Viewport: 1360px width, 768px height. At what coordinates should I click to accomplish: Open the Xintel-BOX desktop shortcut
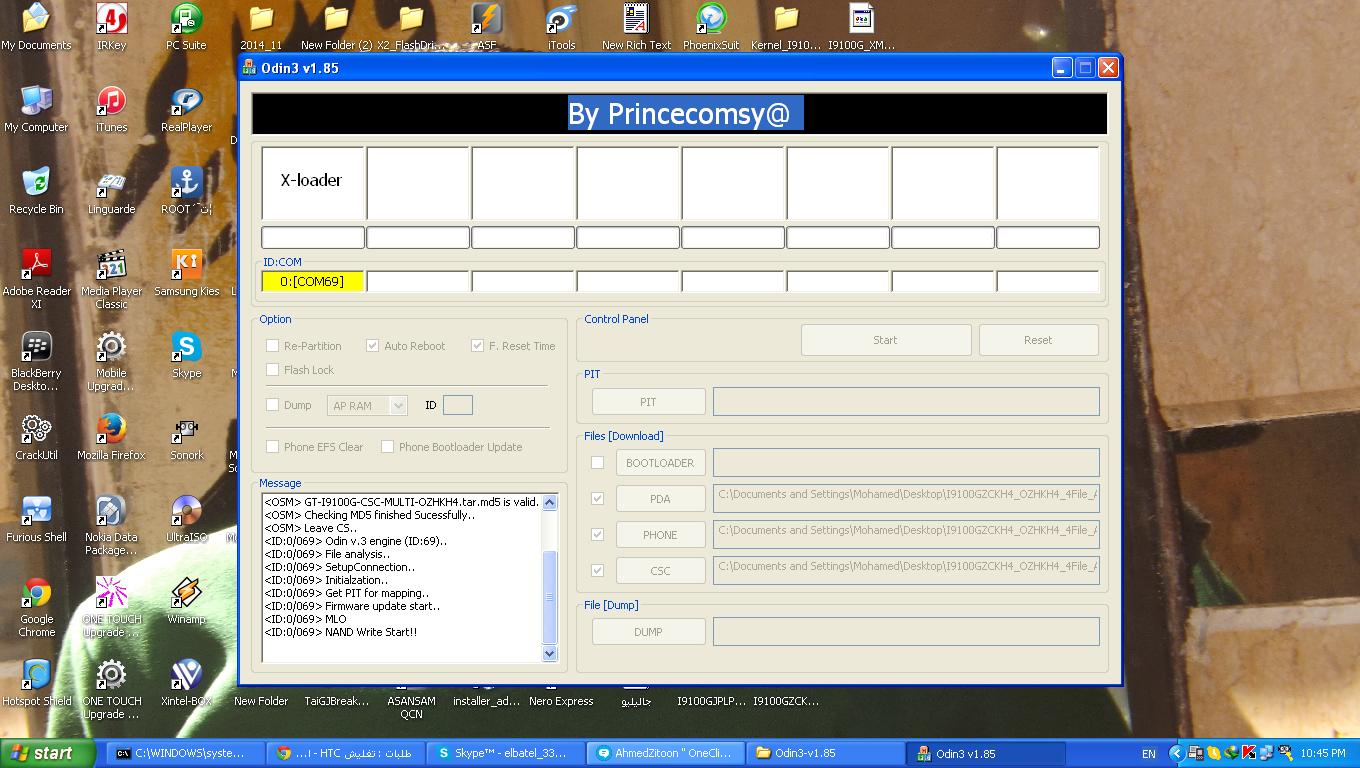[x=186, y=683]
